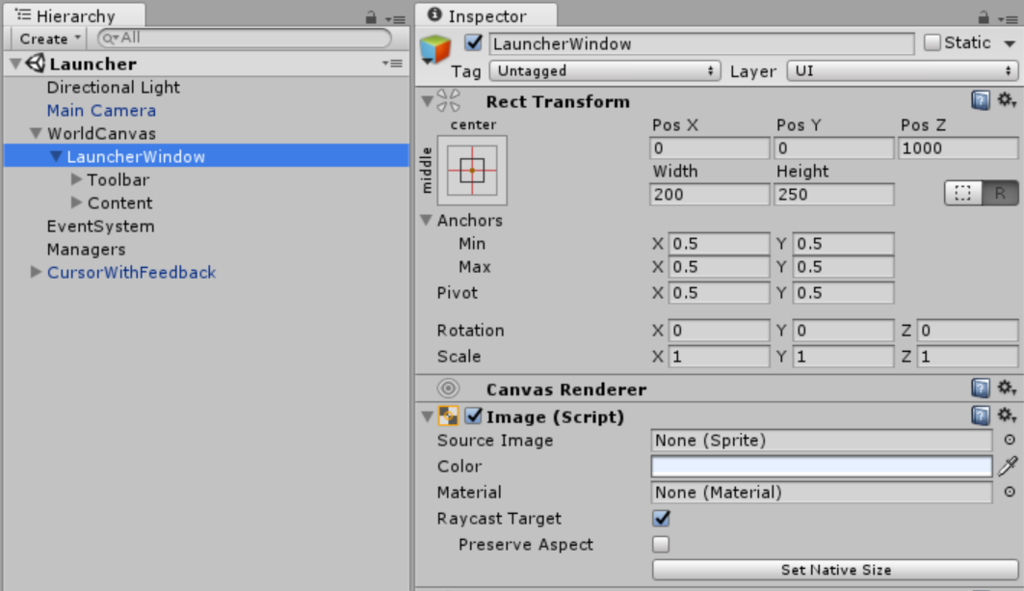Open Canvas Renderer gear settings menu

pyautogui.click(x=1006, y=388)
